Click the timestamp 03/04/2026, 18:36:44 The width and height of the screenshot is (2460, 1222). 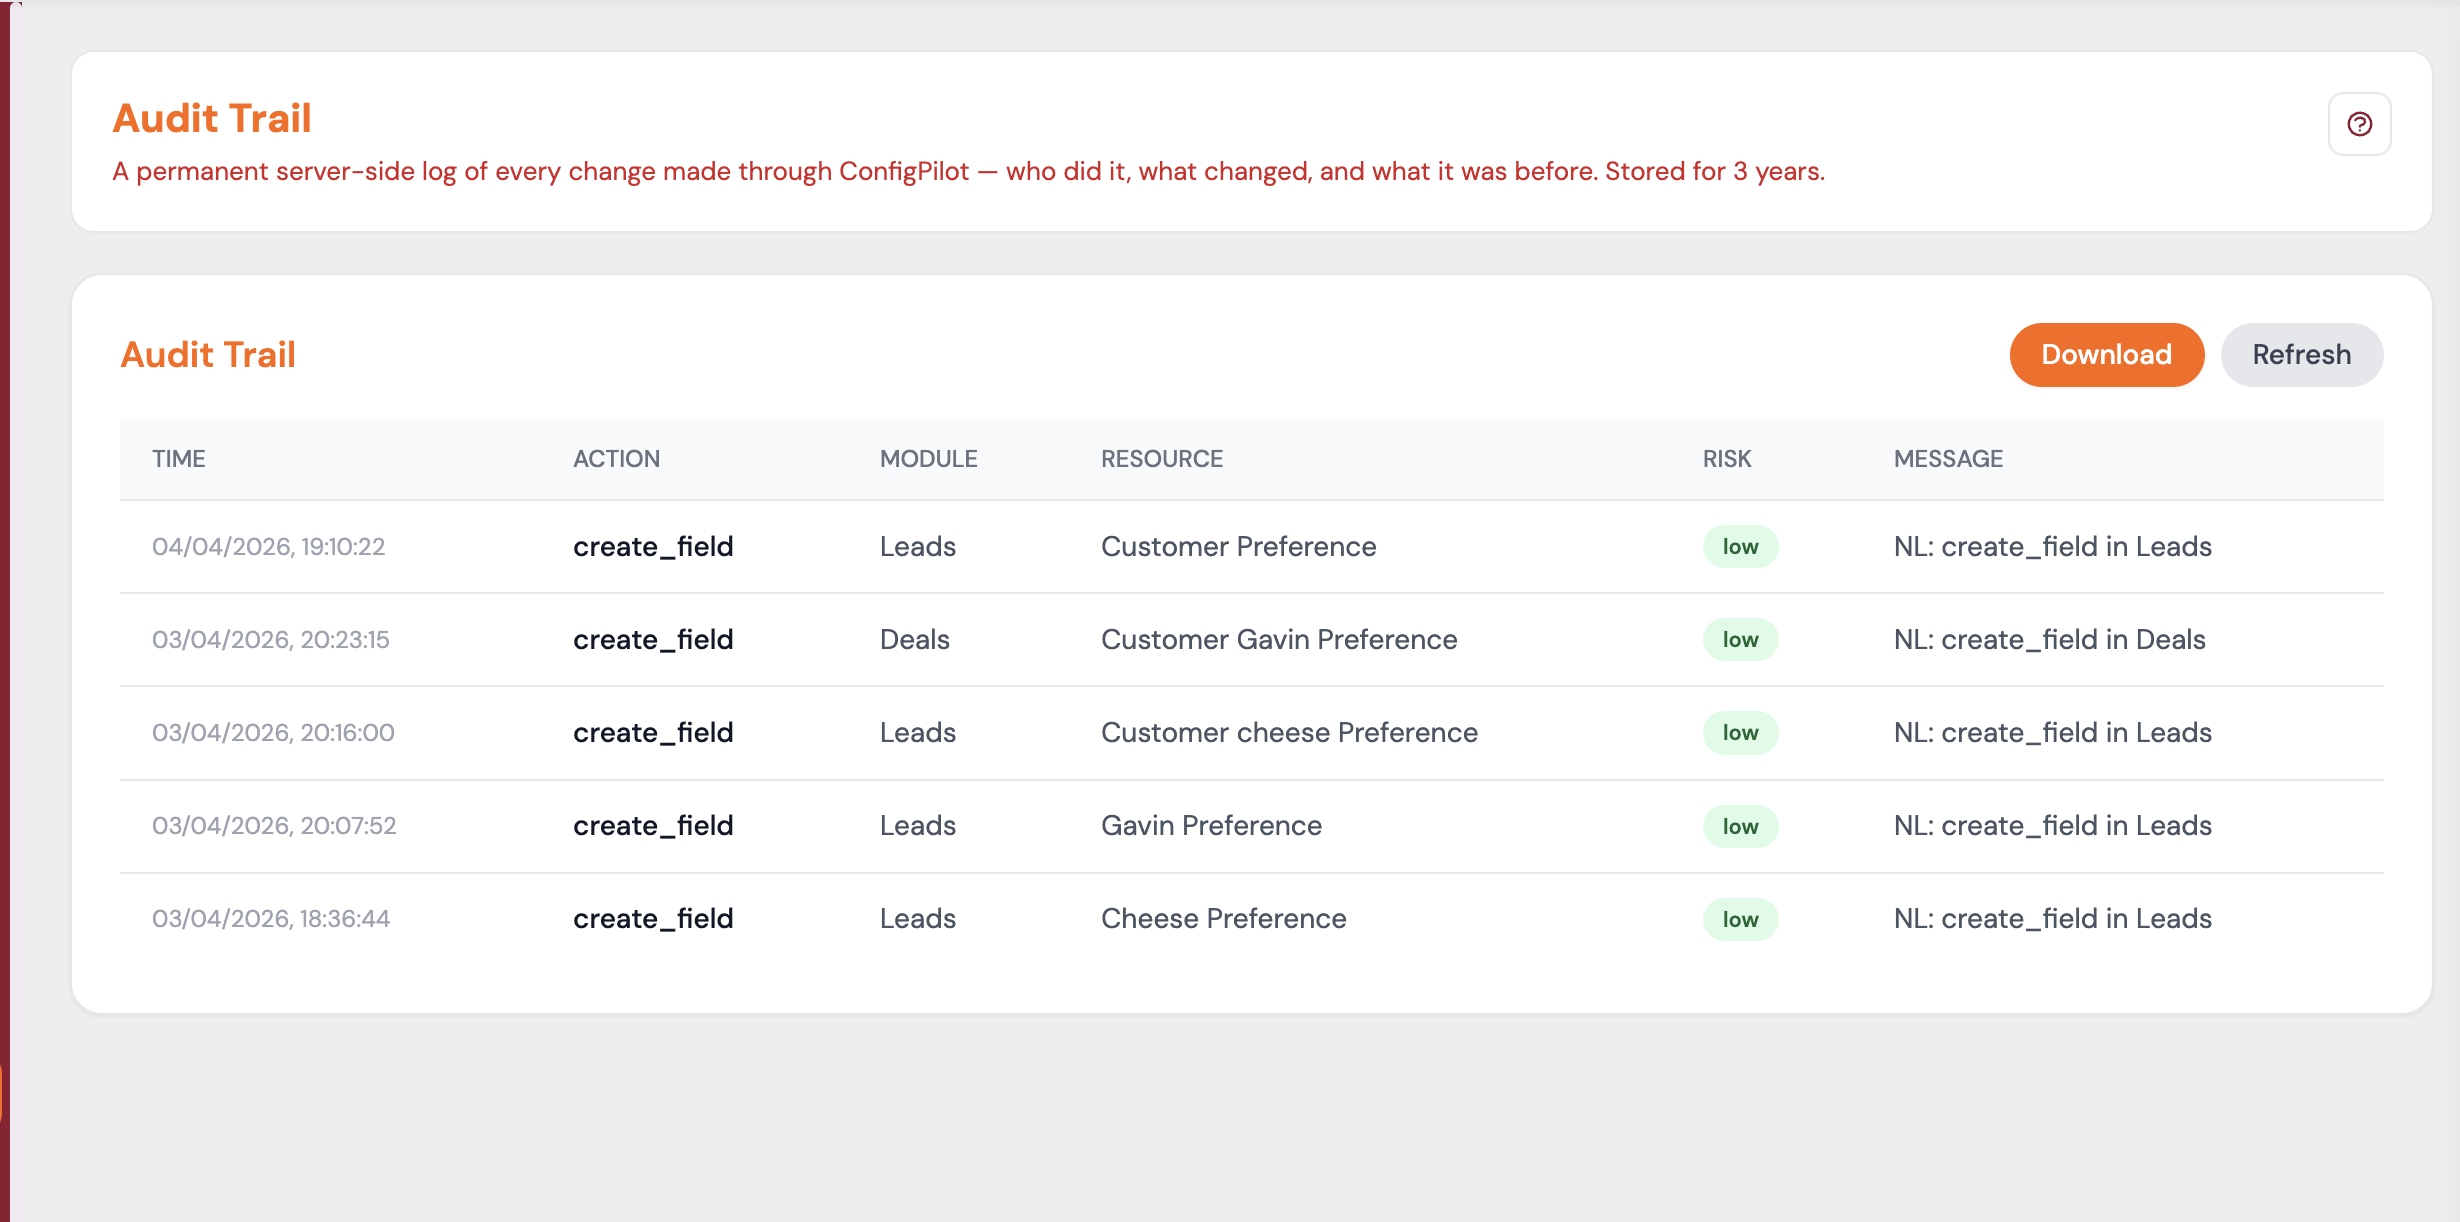coord(272,918)
